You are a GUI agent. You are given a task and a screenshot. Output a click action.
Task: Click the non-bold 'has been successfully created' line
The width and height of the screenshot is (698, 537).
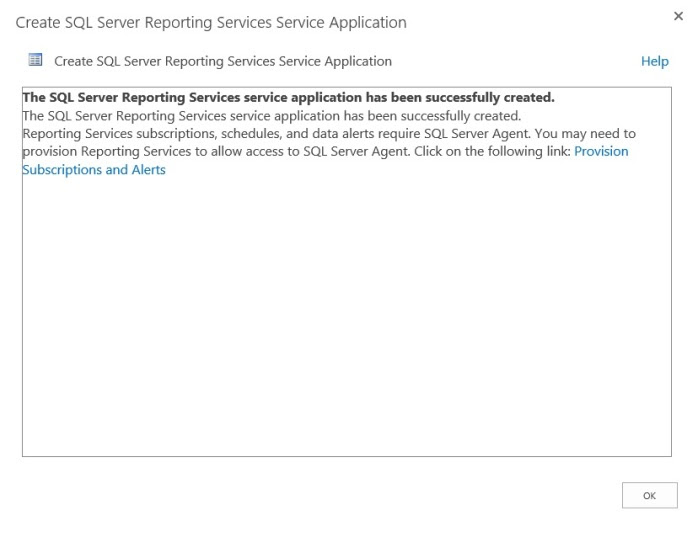click(x=272, y=116)
